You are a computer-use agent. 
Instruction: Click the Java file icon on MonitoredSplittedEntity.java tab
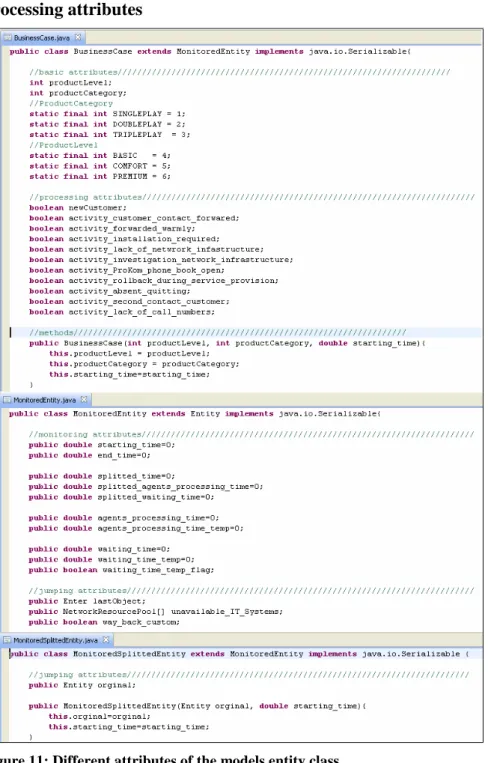tap(8, 640)
